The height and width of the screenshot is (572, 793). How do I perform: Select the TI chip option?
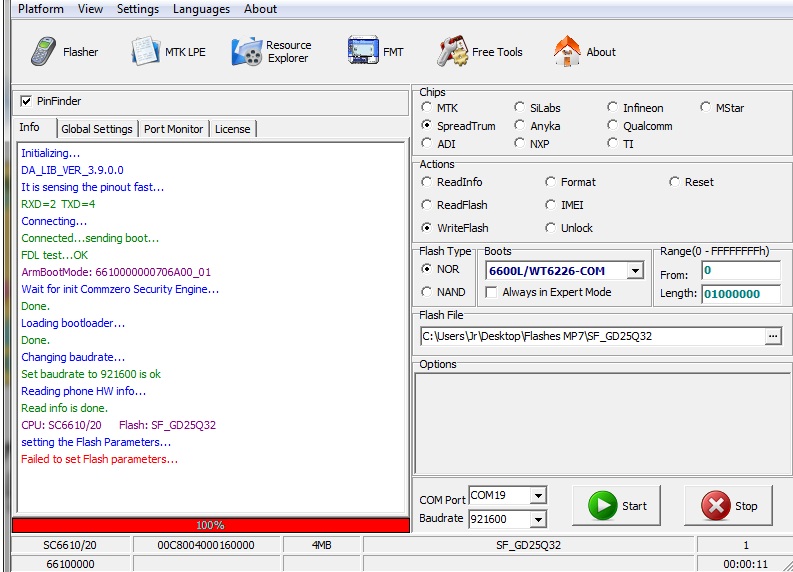pyautogui.click(x=612, y=143)
